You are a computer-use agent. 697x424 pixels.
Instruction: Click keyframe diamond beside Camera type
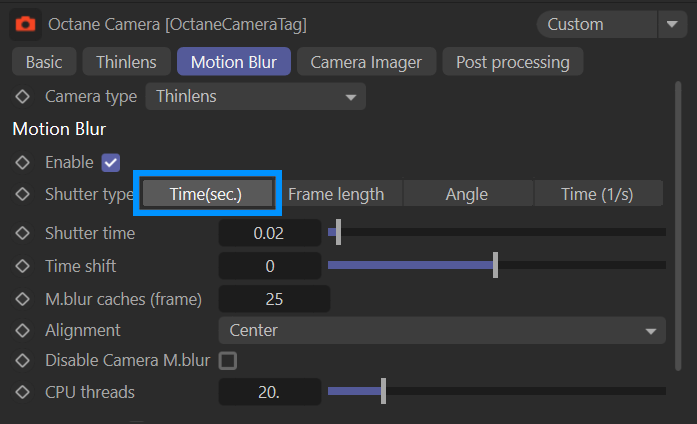pos(22,97)
